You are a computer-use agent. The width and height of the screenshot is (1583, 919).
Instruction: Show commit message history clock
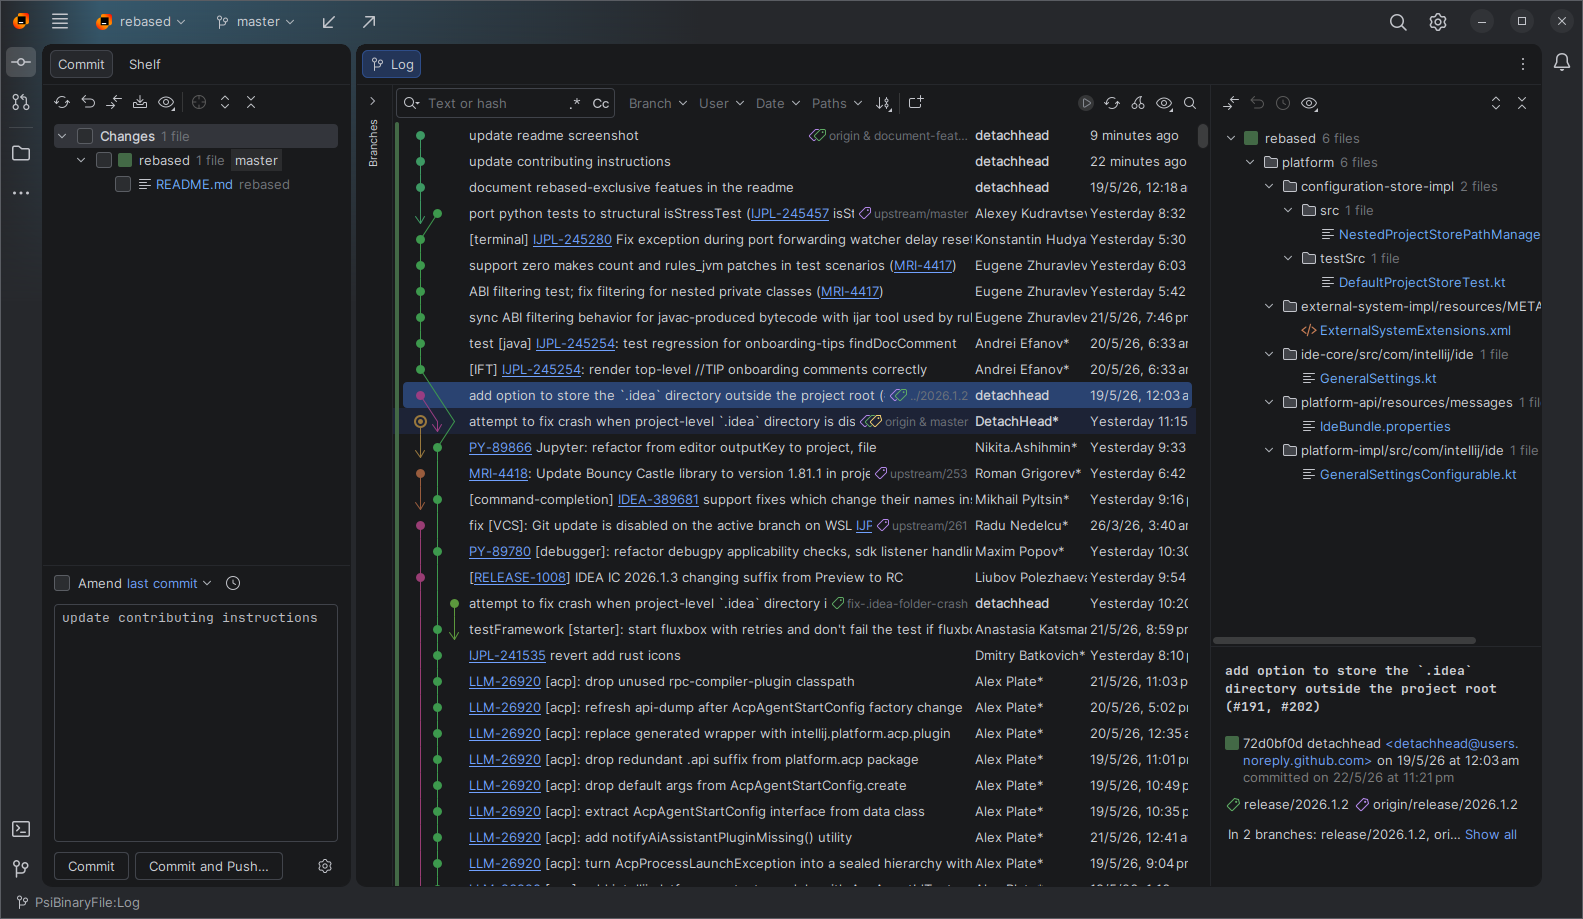pyautogui.click(x=233, y=583)
